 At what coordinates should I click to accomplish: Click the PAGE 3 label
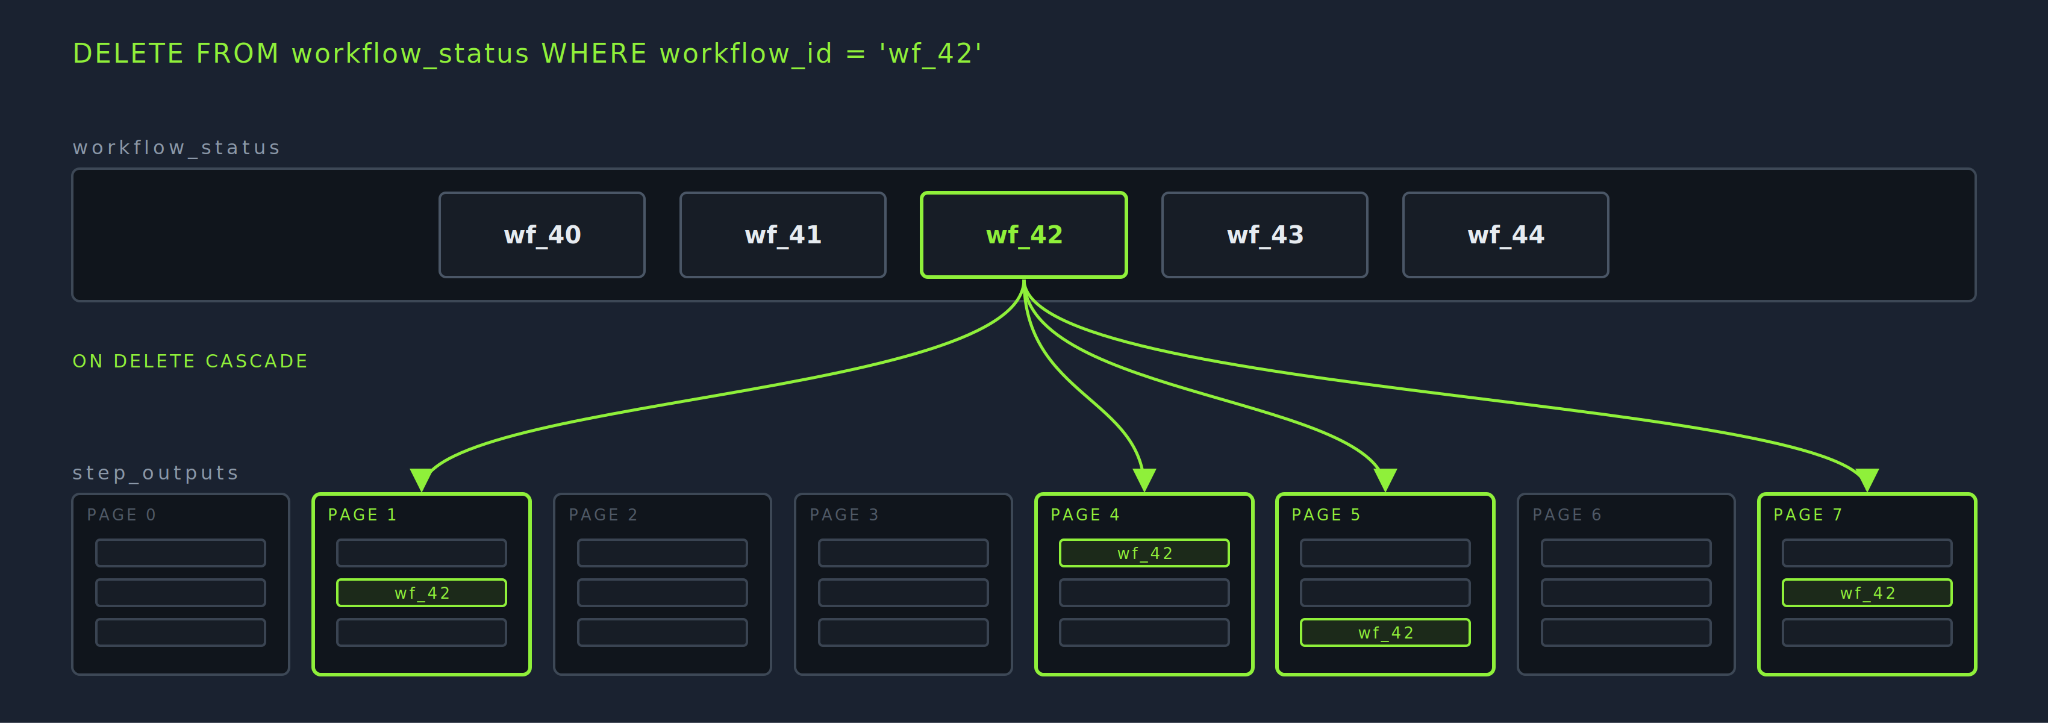pyautogui.click(x=844, y=515)
